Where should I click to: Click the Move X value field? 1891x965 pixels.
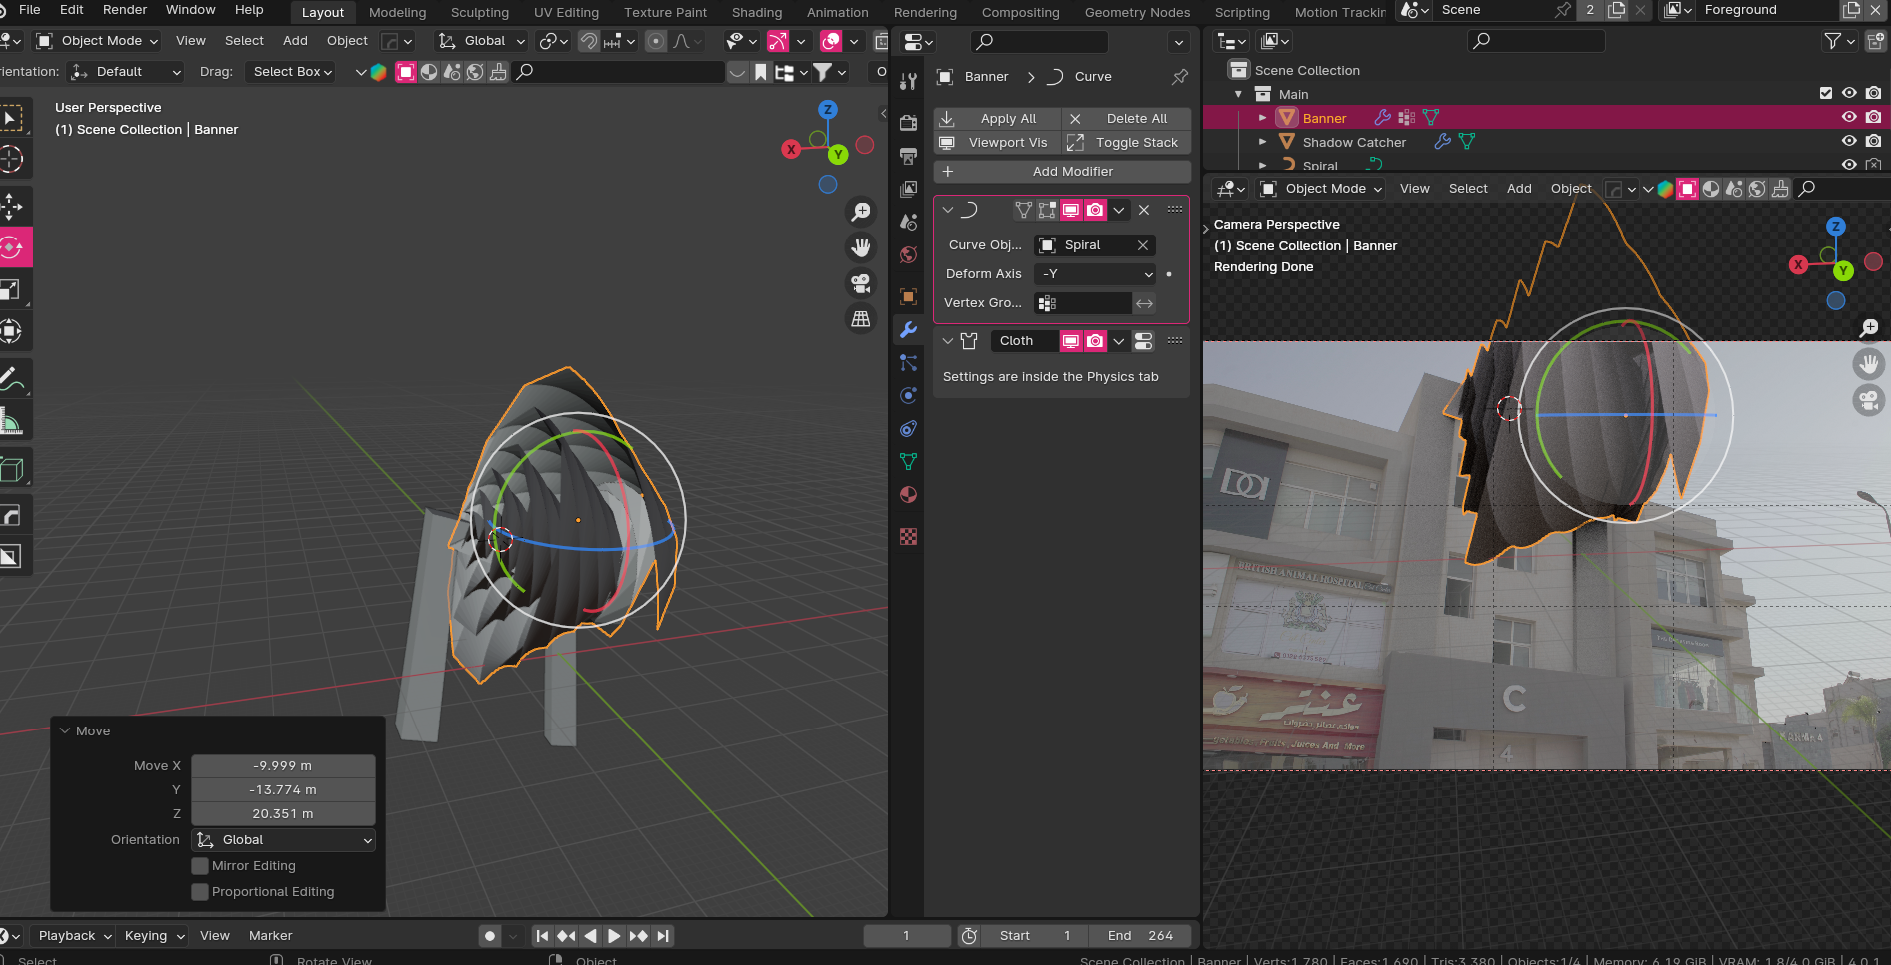(x=283, y=766)
